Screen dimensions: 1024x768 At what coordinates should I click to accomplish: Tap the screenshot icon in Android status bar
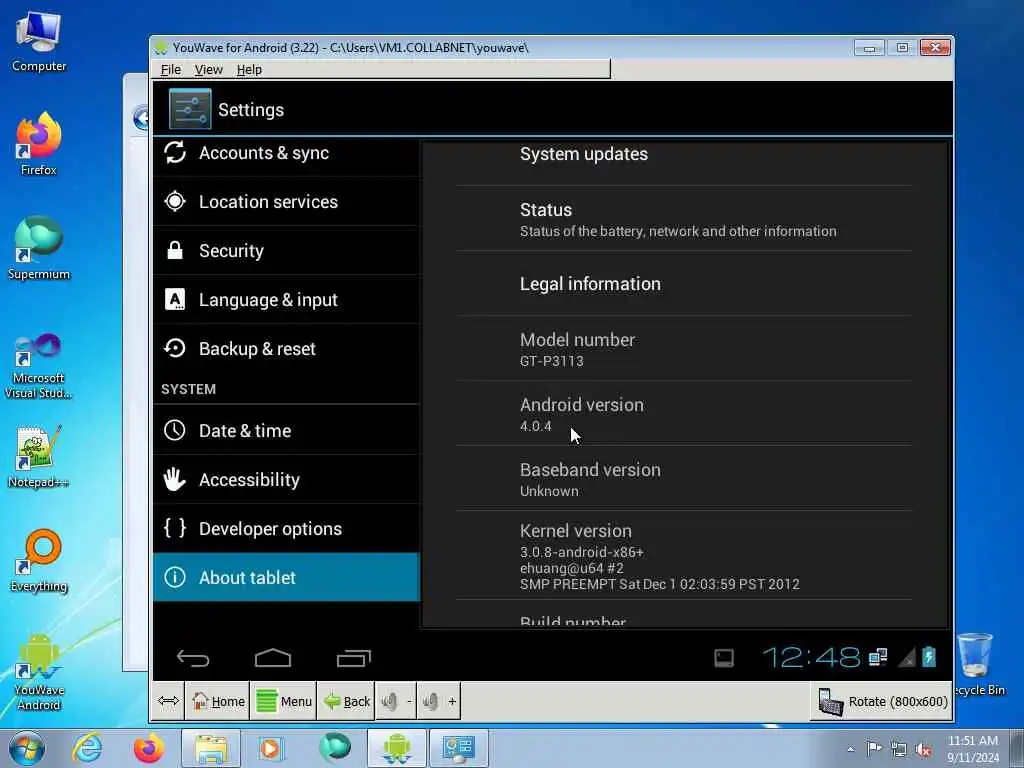click(x=724, y=658)
